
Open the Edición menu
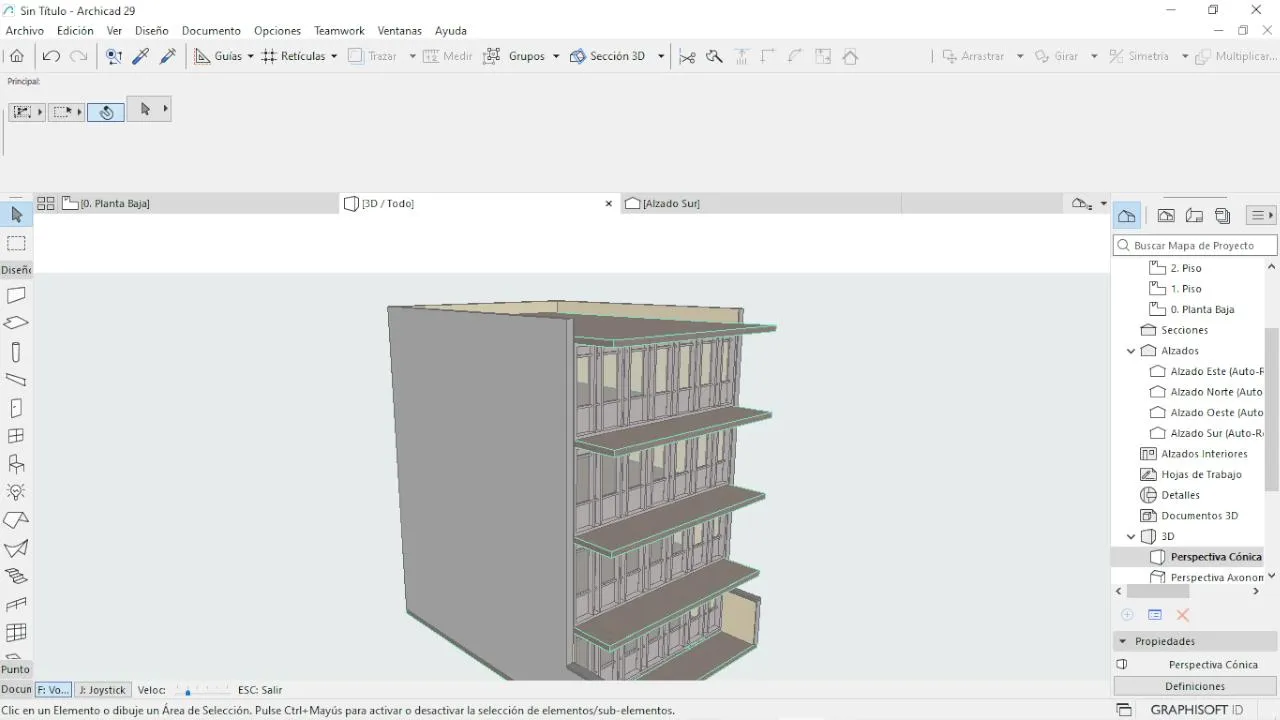75,31
